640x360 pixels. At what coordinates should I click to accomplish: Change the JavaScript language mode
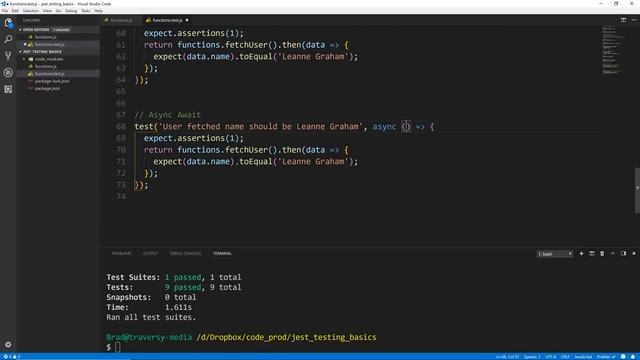(x=583, y=357)
